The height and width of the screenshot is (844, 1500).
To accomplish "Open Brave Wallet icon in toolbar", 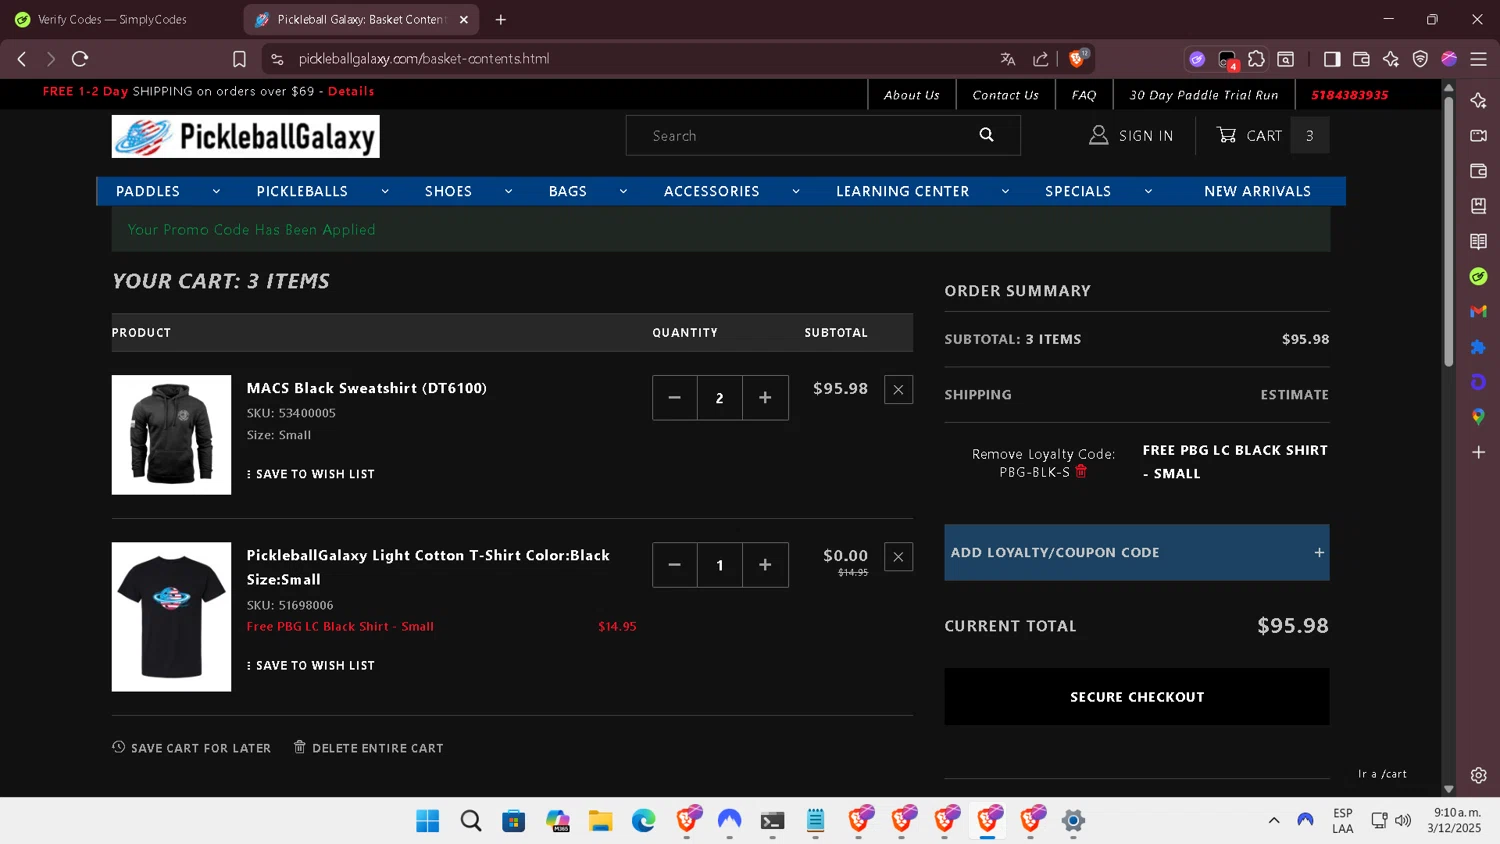I will 1361,59.
